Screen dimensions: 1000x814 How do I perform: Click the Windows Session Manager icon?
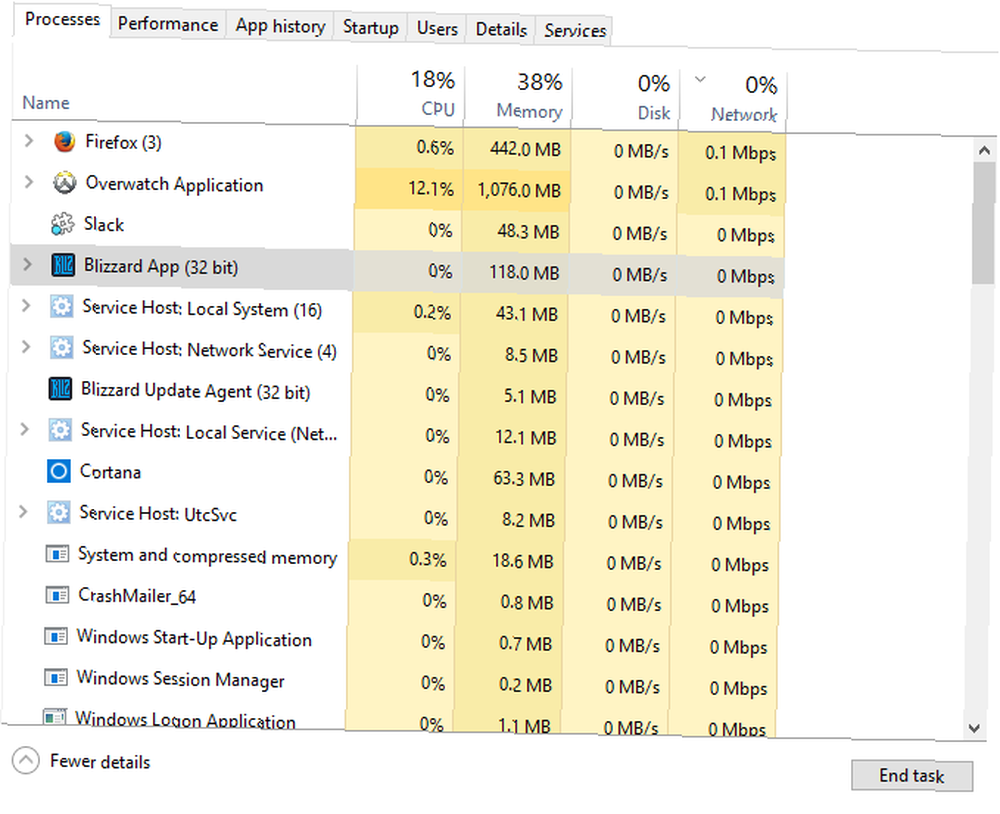(x=55, y=677)
